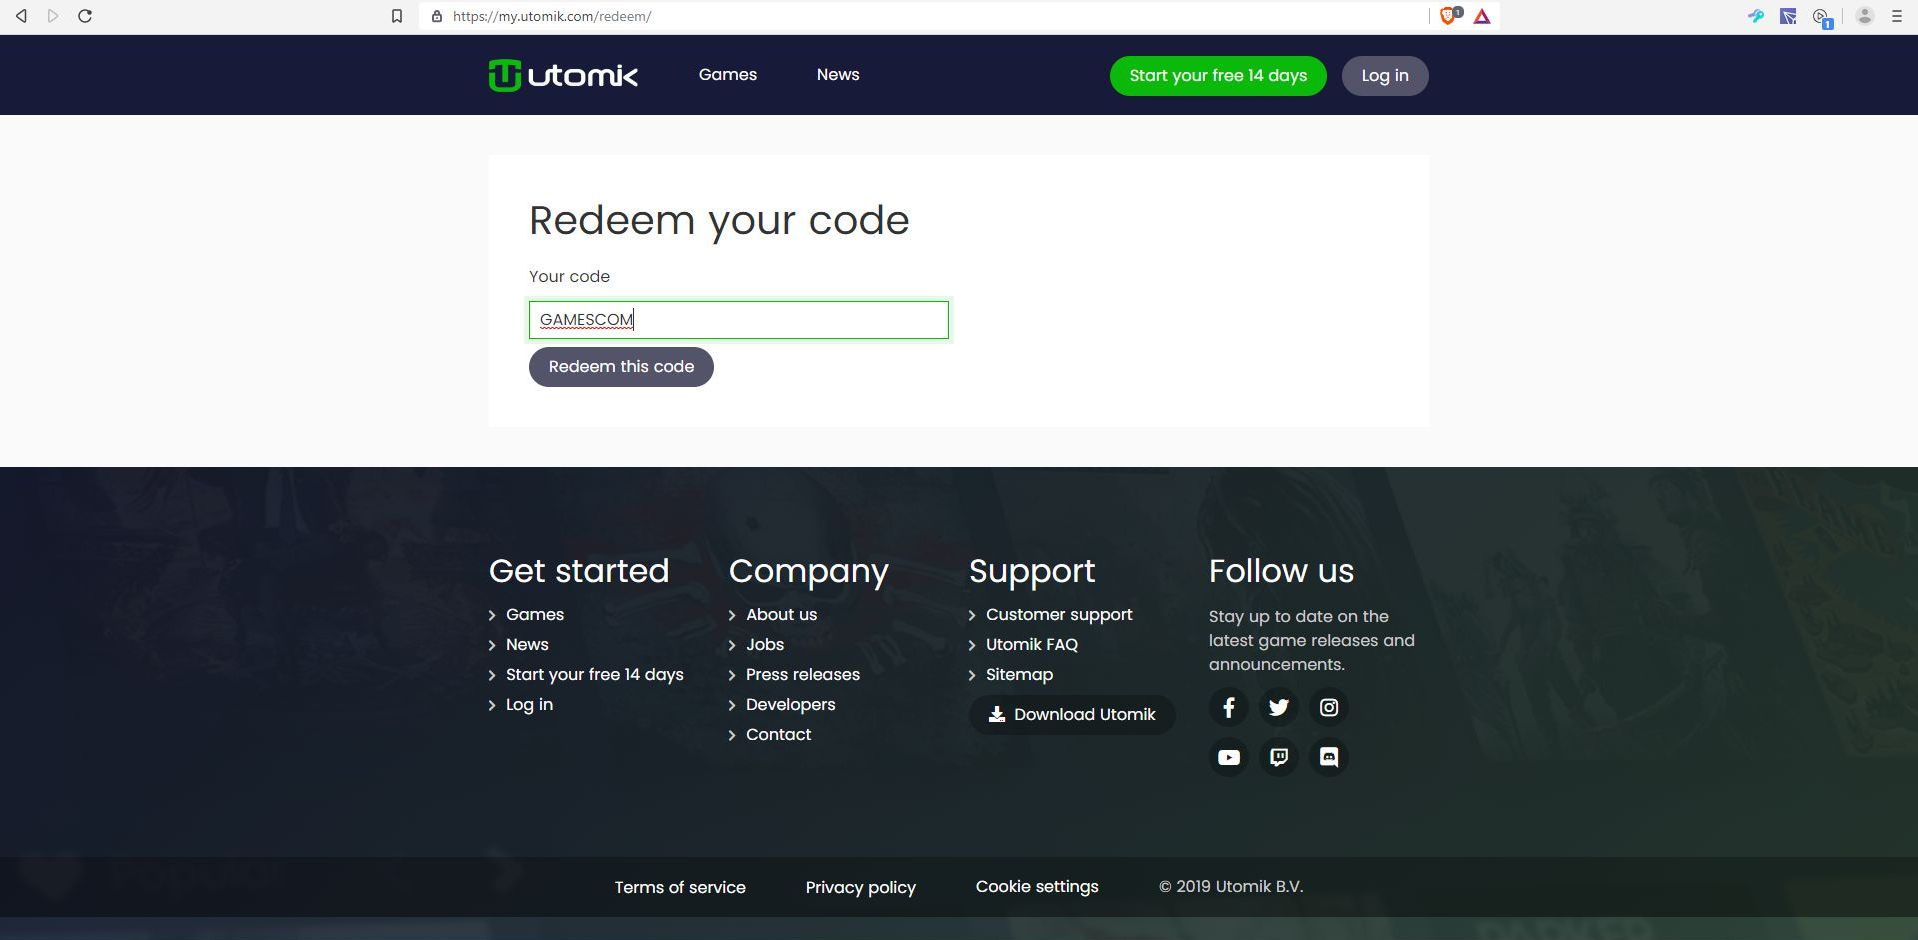
Task: Click Download Utomik button
Action: (1072, 715)
